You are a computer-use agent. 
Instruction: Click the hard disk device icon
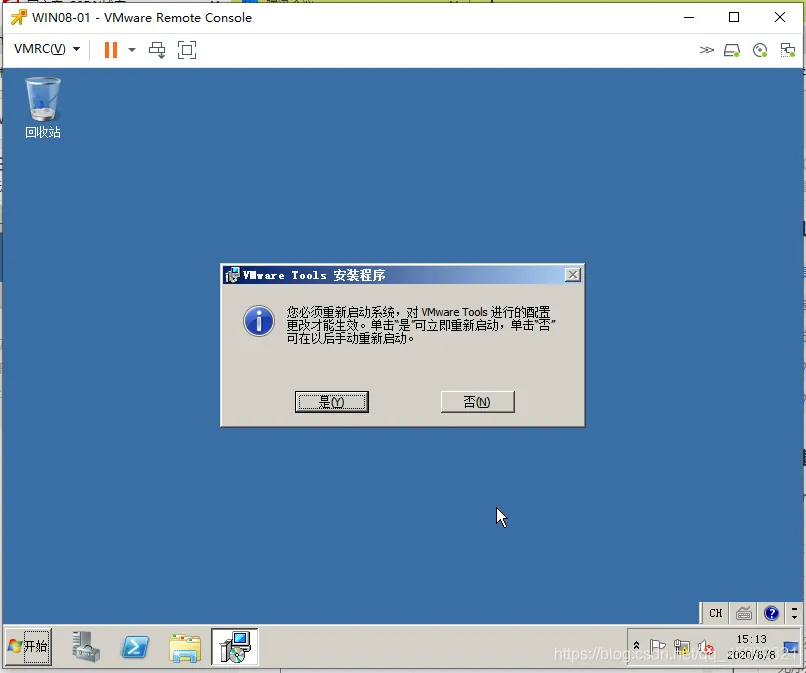tap(732, 50)
